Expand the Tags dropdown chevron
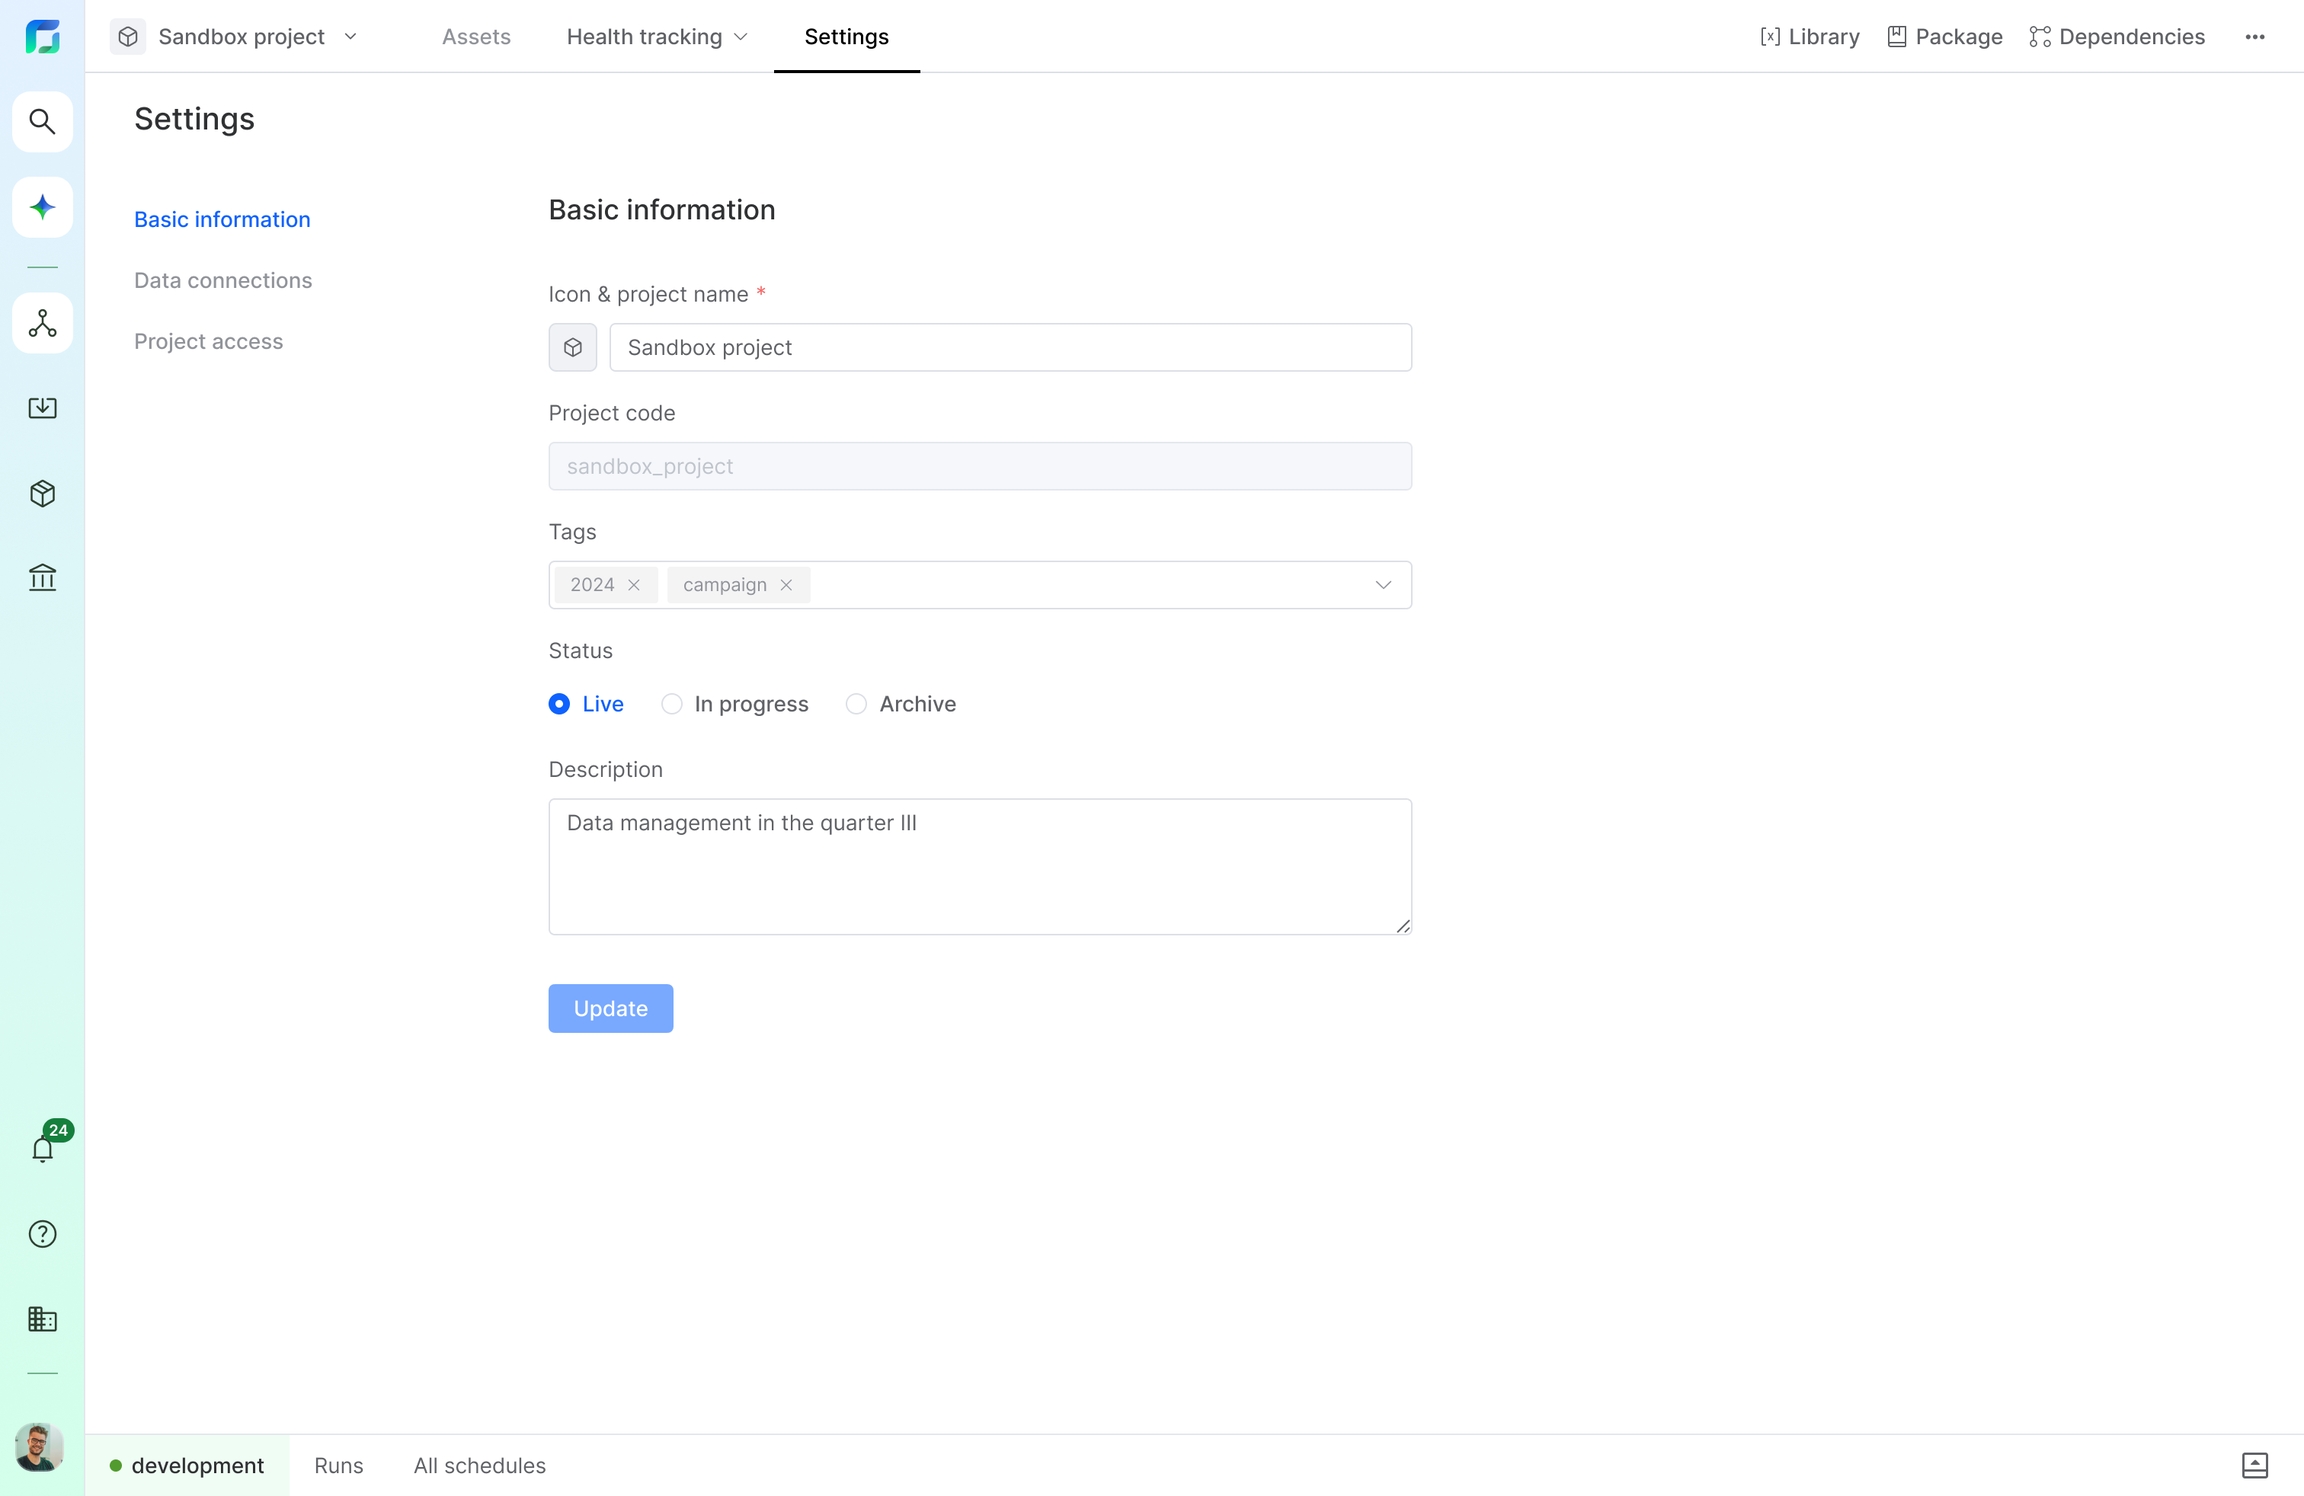Viewport: 2304px width, 1496px height. pyautogui.click(x=1383, y=585)
